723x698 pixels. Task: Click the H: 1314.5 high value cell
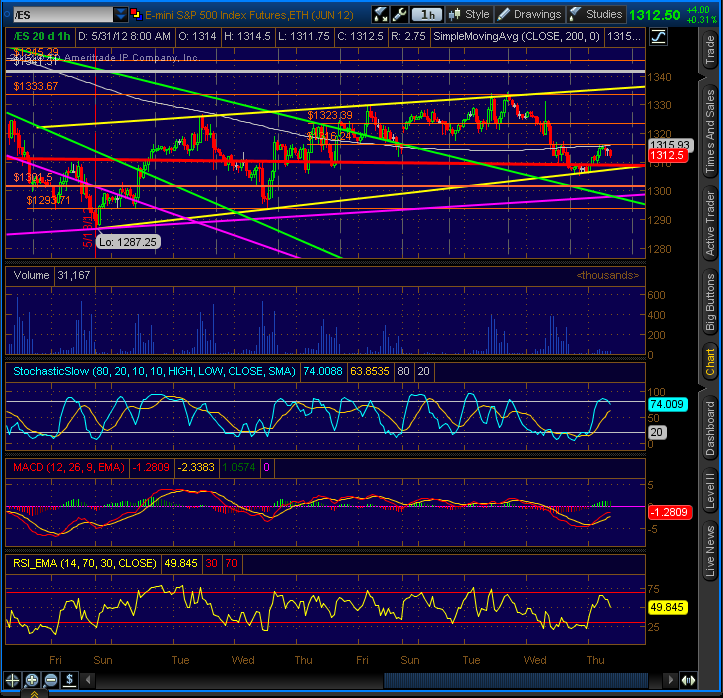click(247, 36)
